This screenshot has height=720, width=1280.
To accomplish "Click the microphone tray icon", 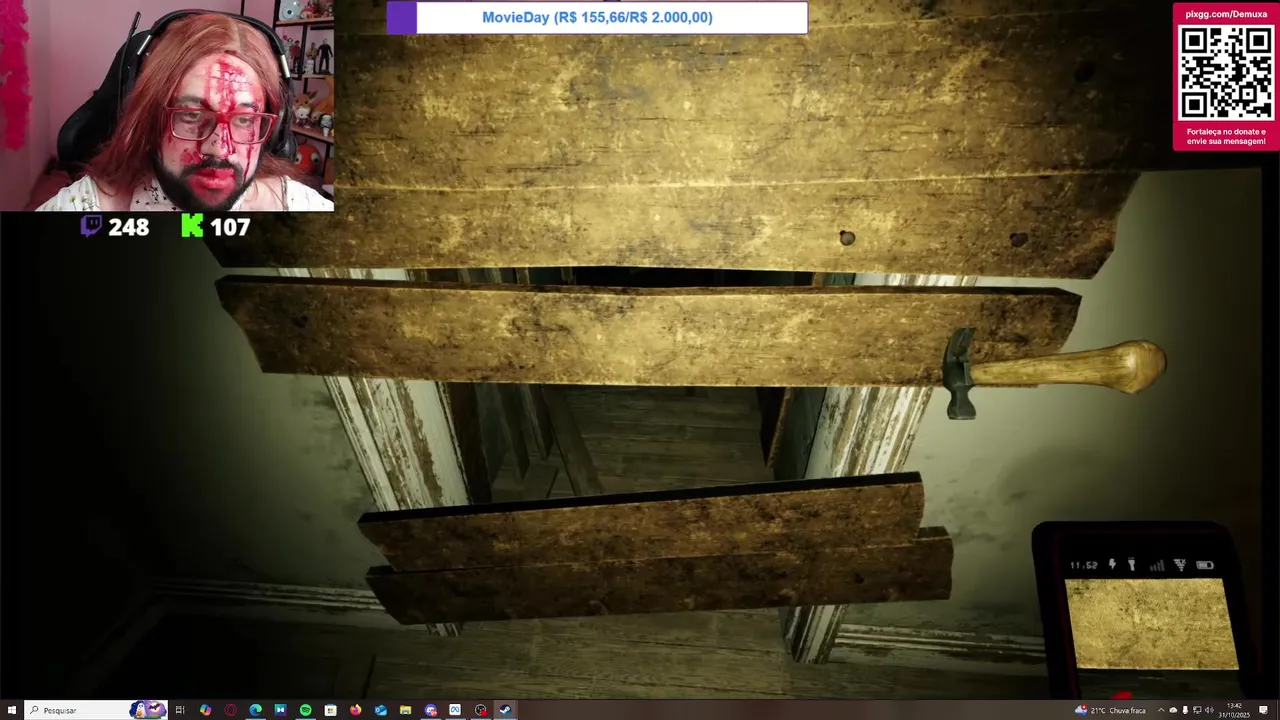I will coord(1185,710).
